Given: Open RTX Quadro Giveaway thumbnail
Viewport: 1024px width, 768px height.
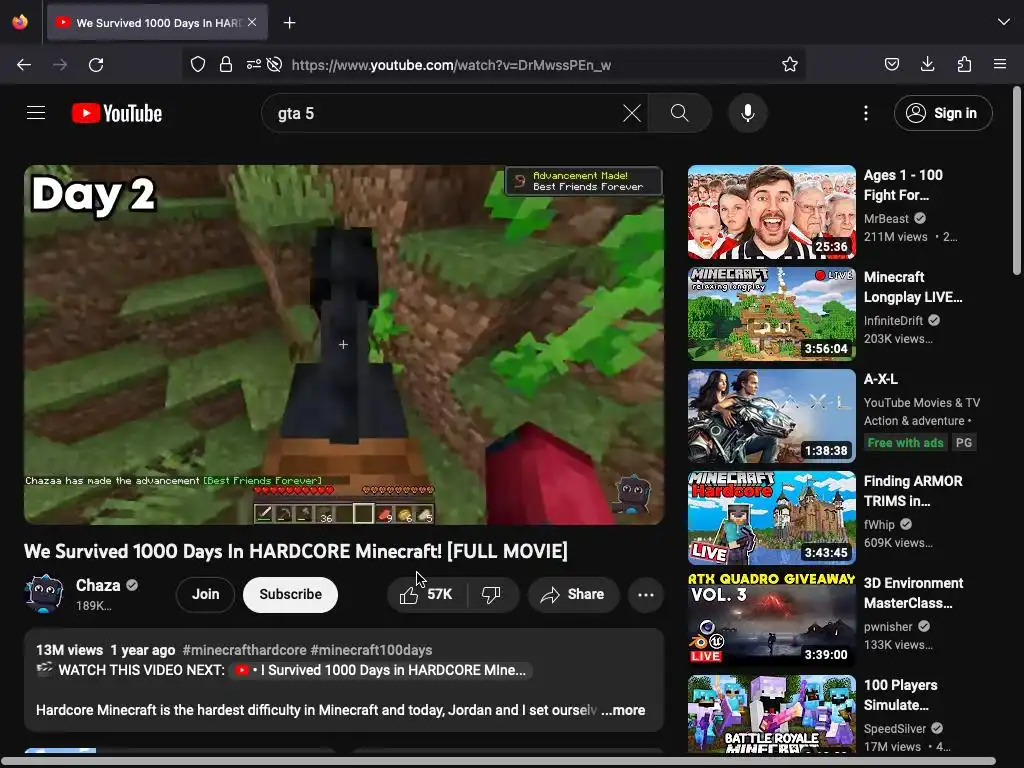Looking at the screenshot, I should tap(771, 620).
